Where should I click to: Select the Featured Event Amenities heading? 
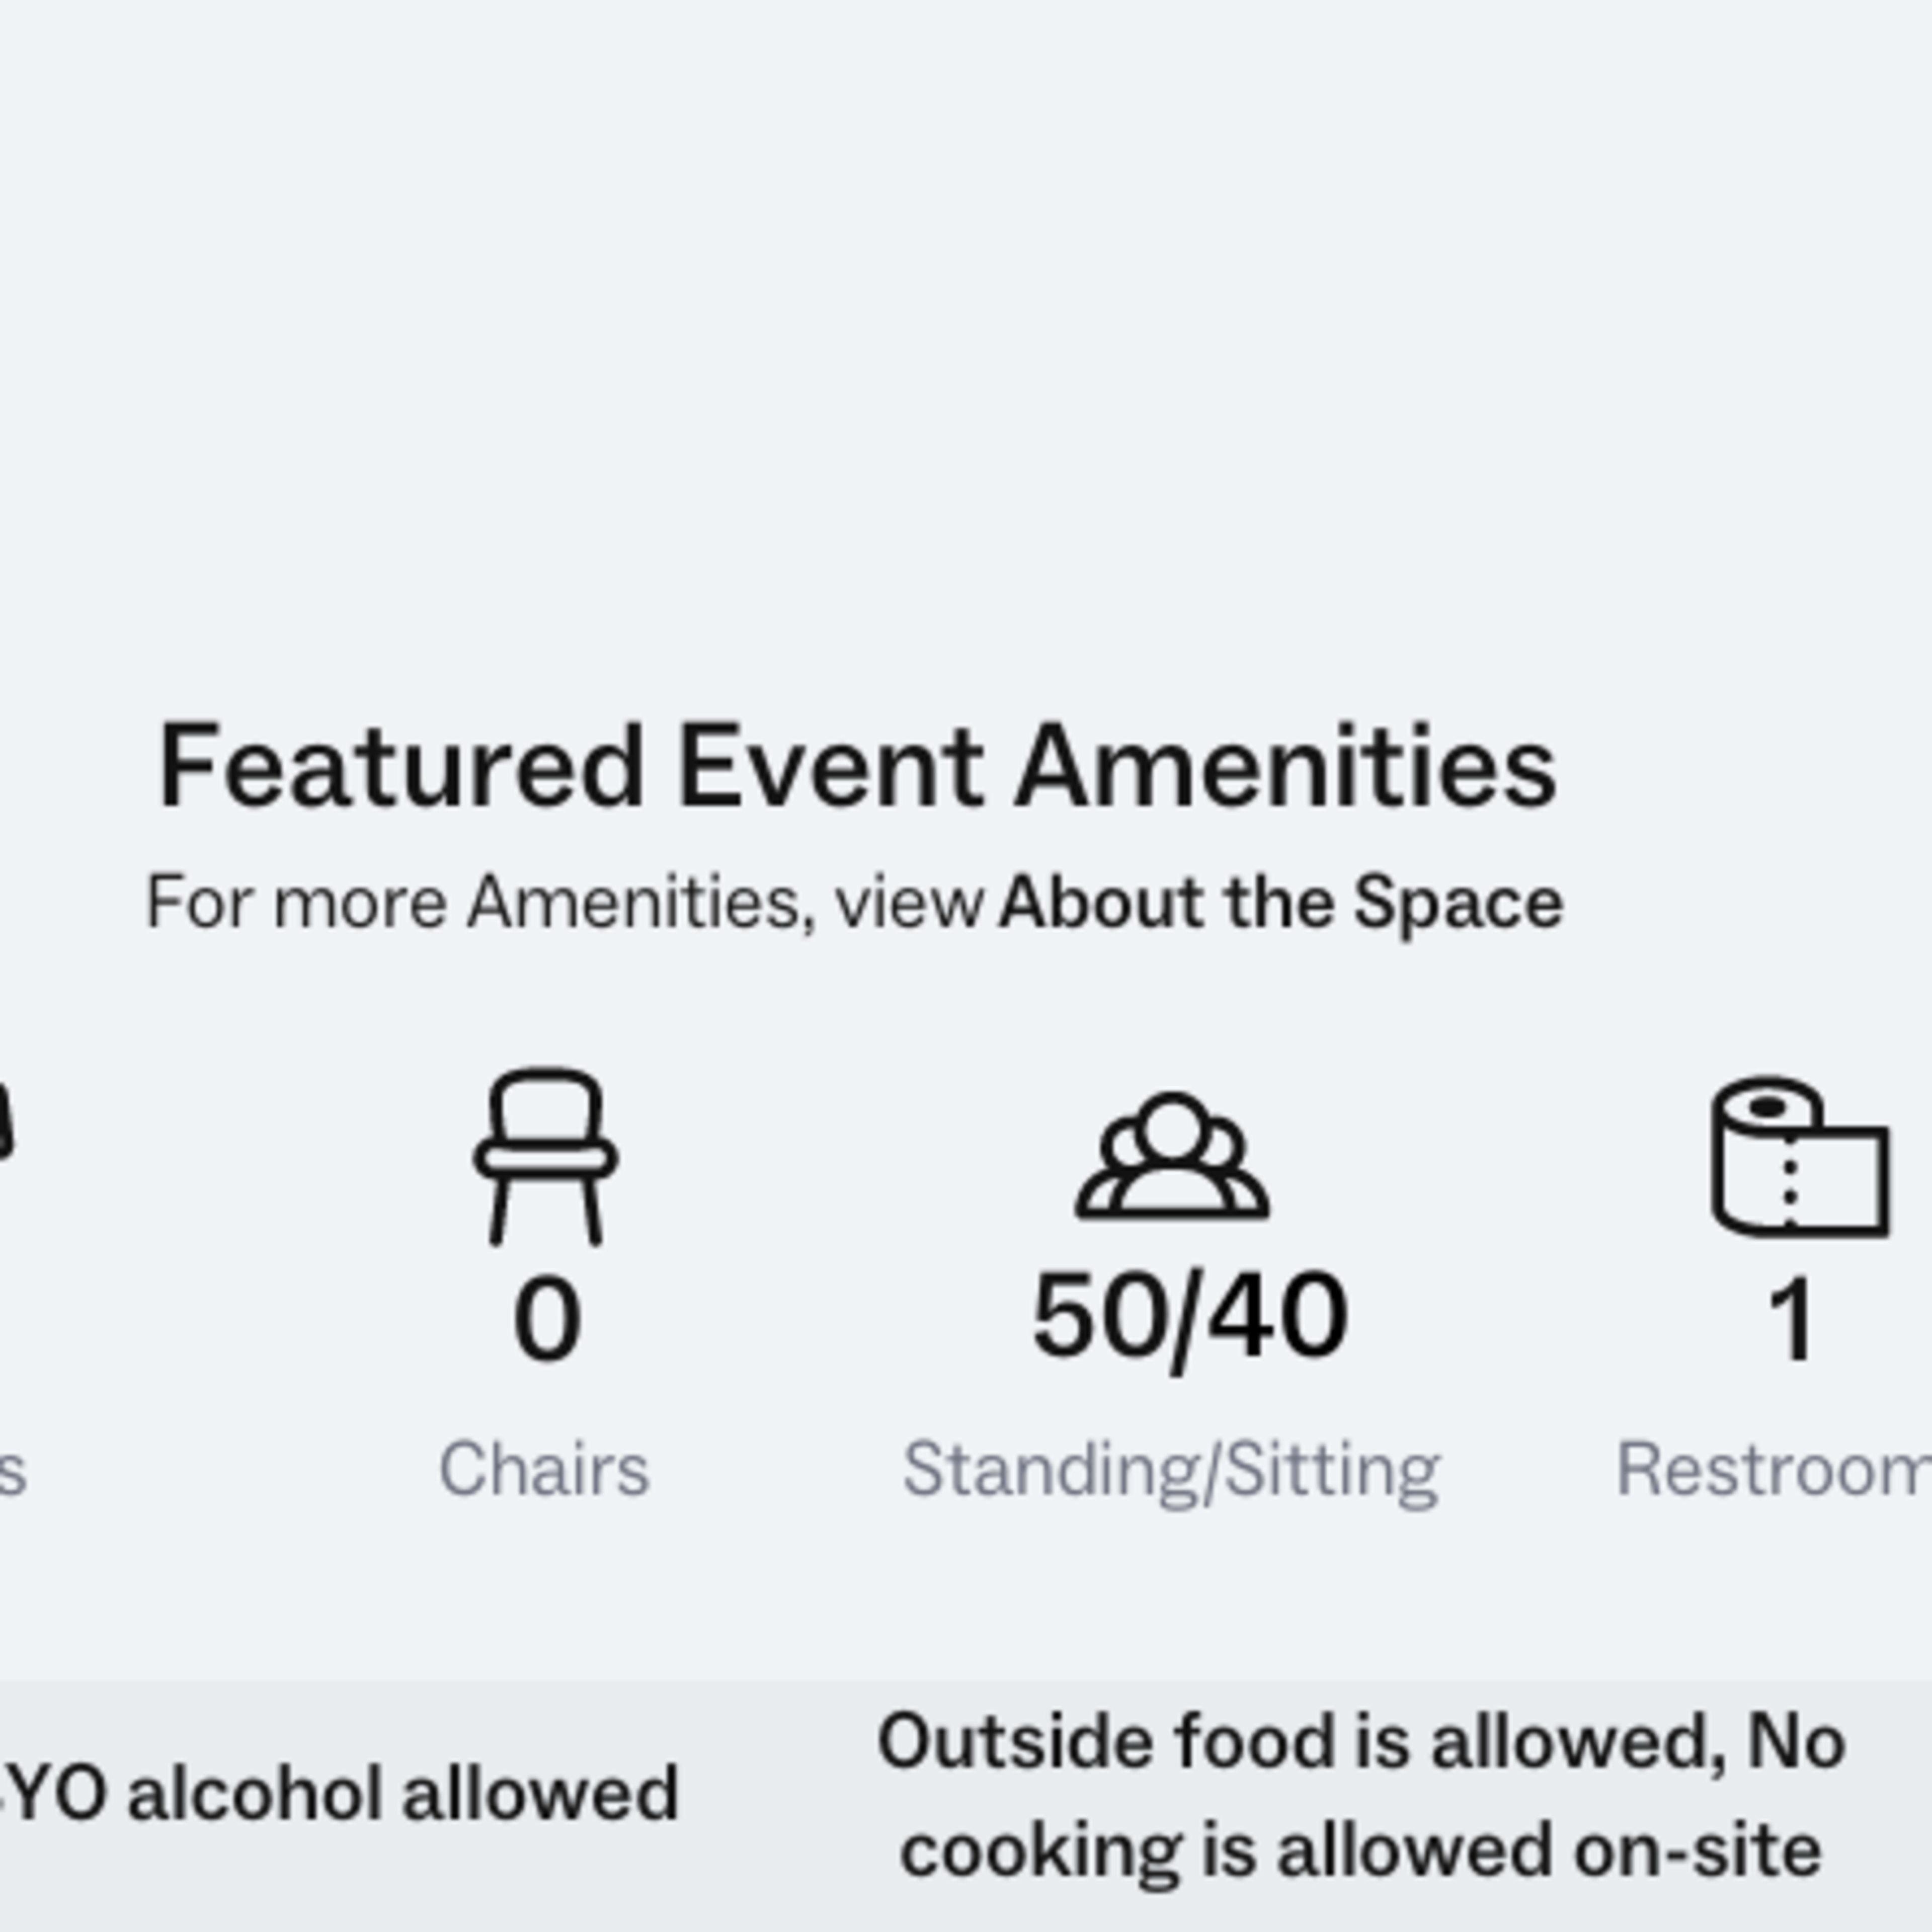point(858,767)
